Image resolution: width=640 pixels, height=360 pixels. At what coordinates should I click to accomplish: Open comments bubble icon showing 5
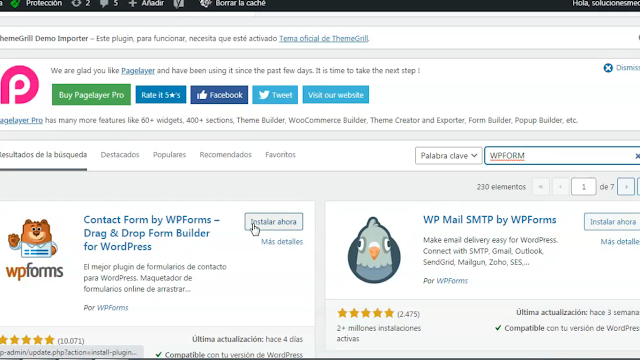click(x=104, y=3)
